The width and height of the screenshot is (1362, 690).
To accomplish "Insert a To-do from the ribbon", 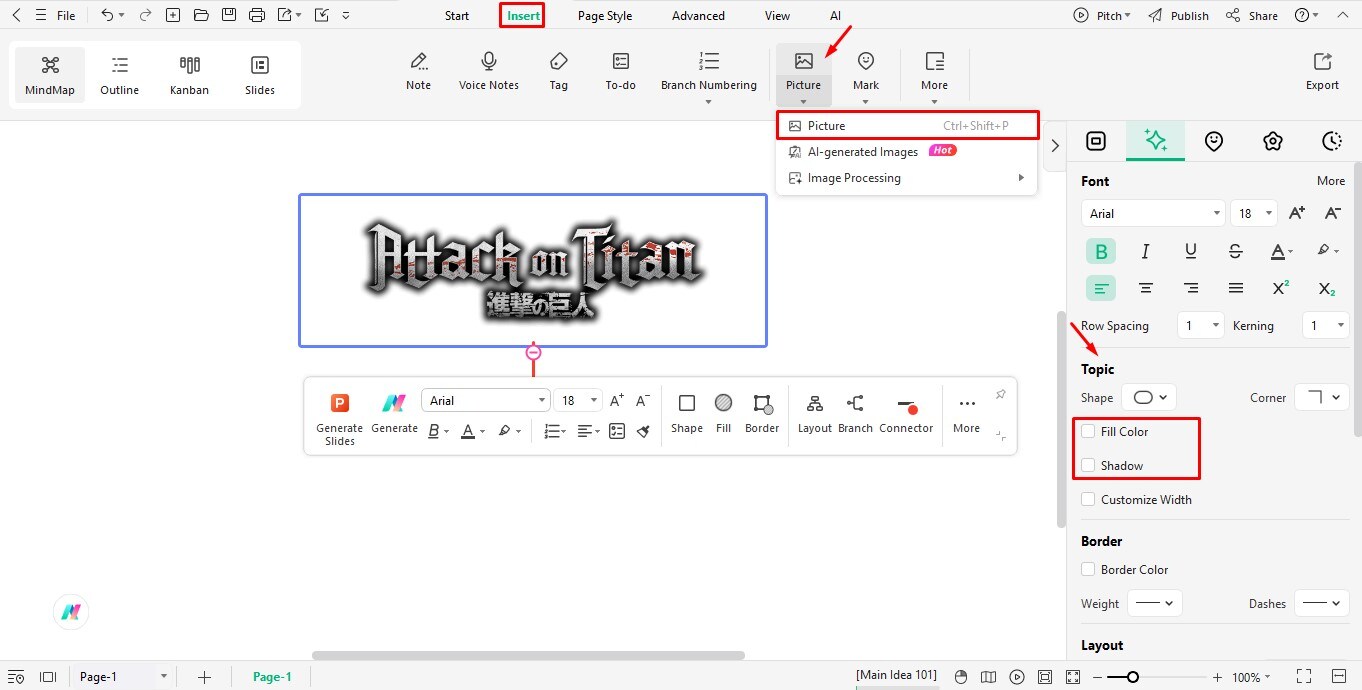I will pos(621,72).
